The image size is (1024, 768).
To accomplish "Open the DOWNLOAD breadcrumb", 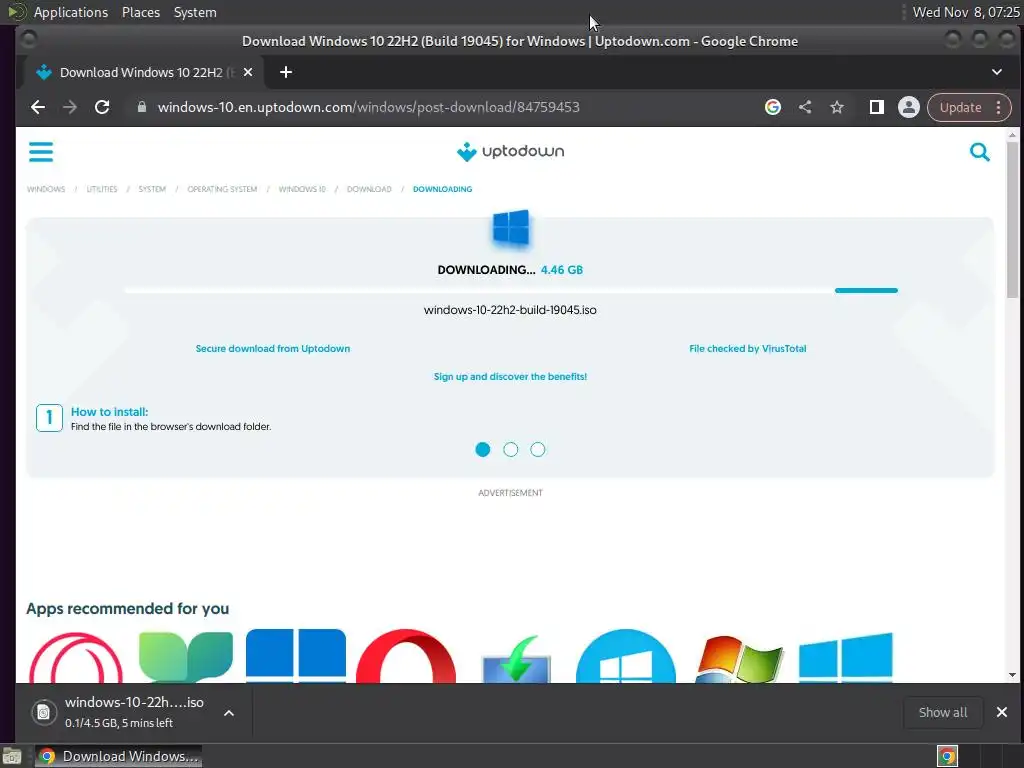I will click(369, 189).
